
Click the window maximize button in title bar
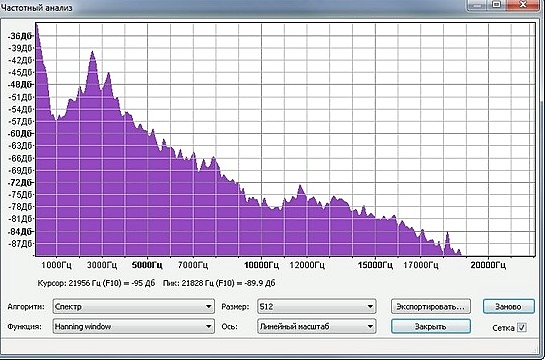click(497, 5)
